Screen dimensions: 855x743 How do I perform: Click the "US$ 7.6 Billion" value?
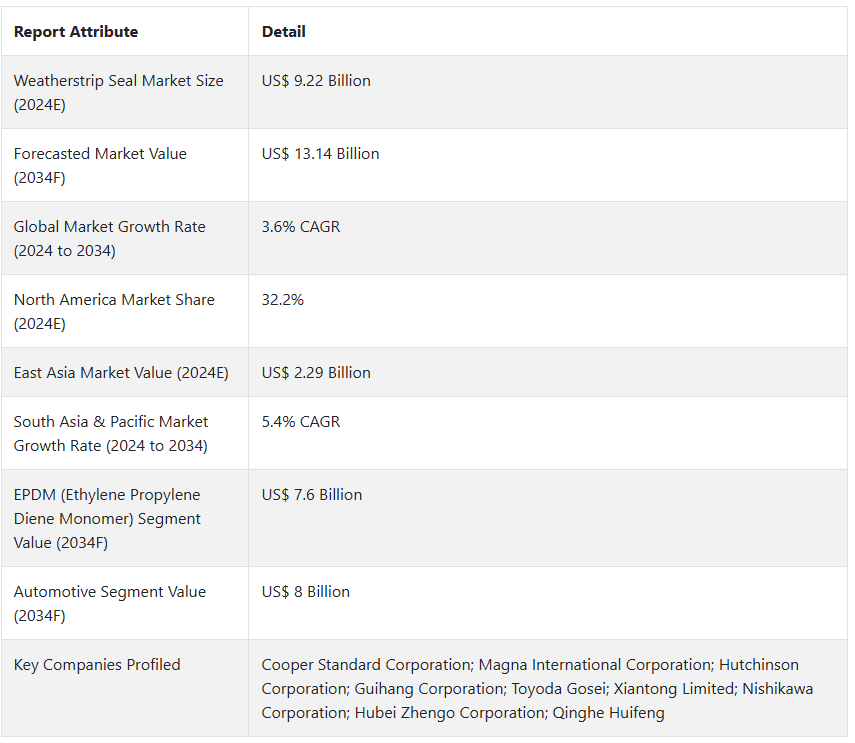312,495
